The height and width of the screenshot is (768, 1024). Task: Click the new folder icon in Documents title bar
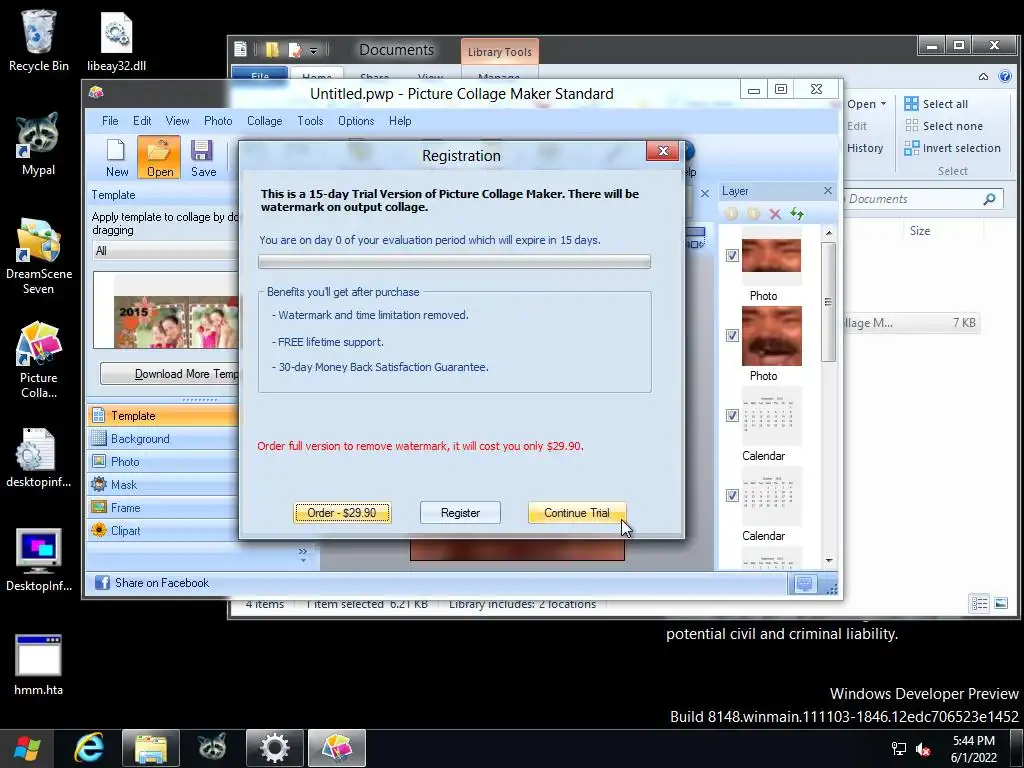(x=272, y=50)
